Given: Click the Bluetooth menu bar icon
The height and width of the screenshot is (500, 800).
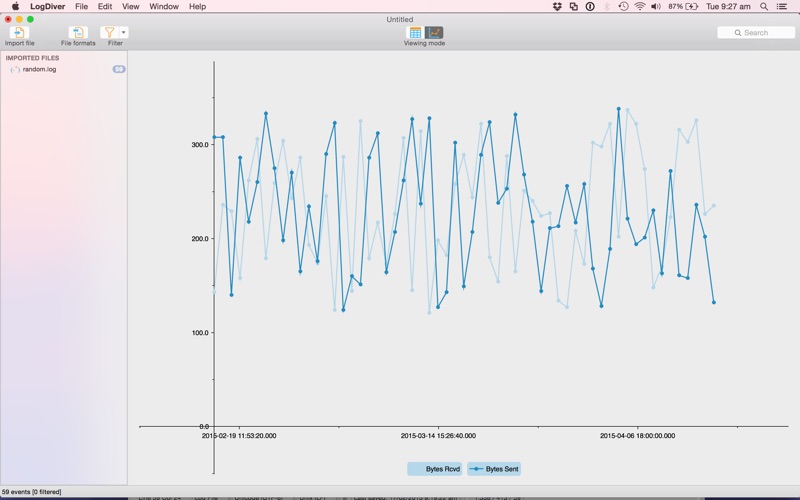Looking at the screenshot, I should [x=607, y=7].
